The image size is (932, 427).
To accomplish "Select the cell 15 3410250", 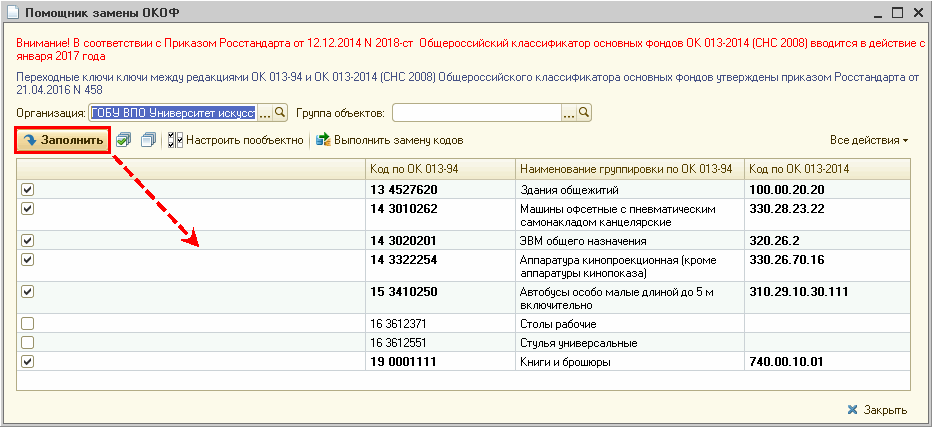I will [x=440, y=298].
